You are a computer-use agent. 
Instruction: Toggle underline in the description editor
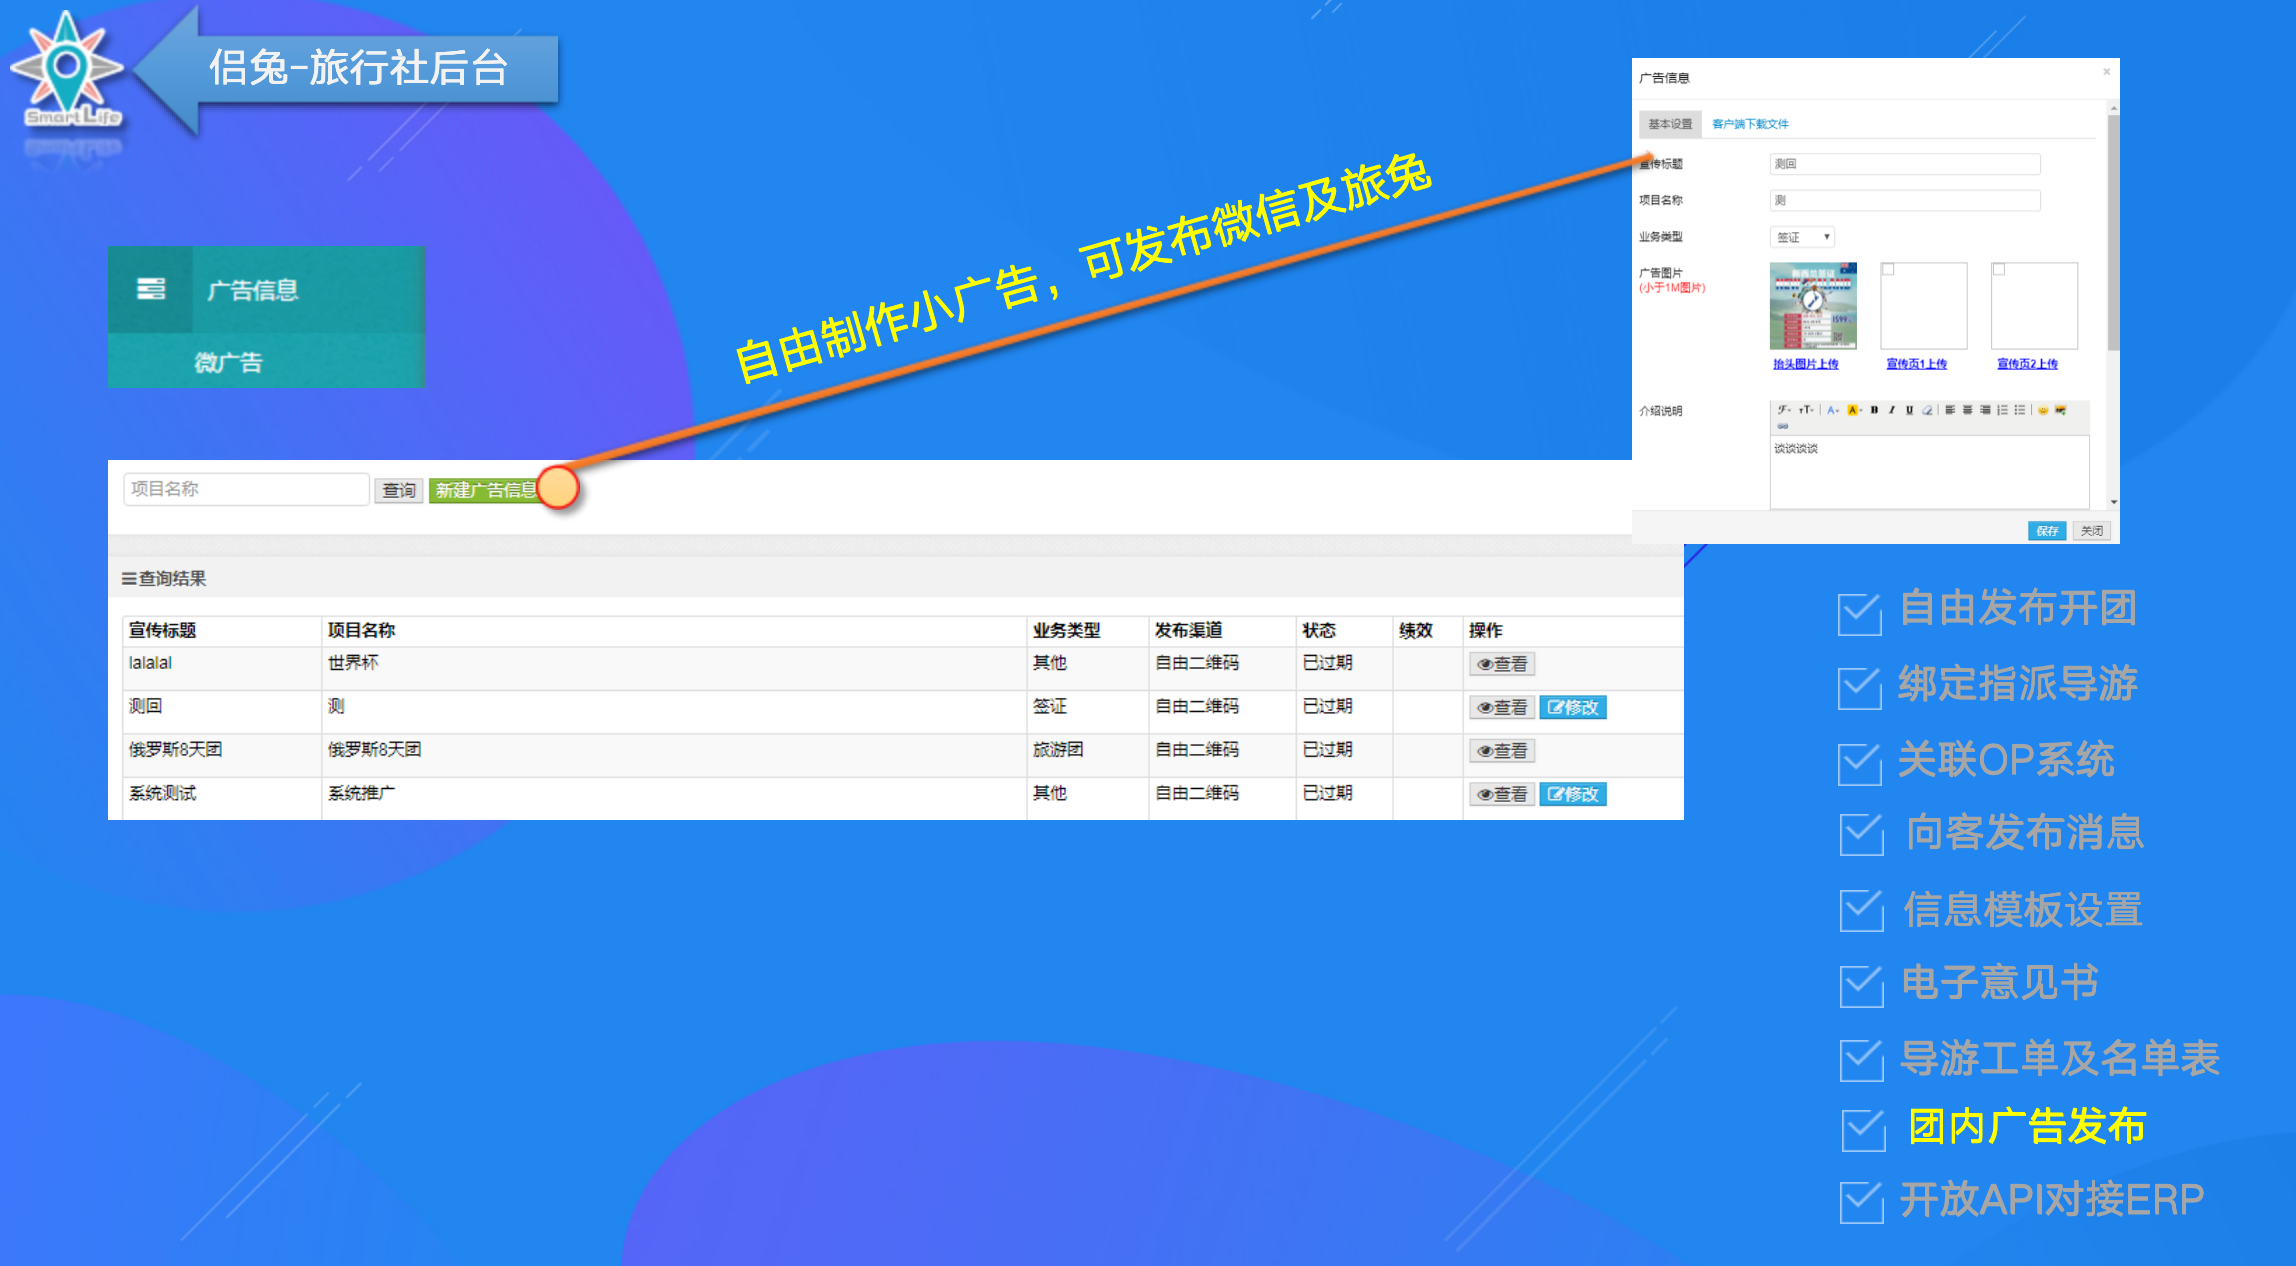click(1910, 410)
